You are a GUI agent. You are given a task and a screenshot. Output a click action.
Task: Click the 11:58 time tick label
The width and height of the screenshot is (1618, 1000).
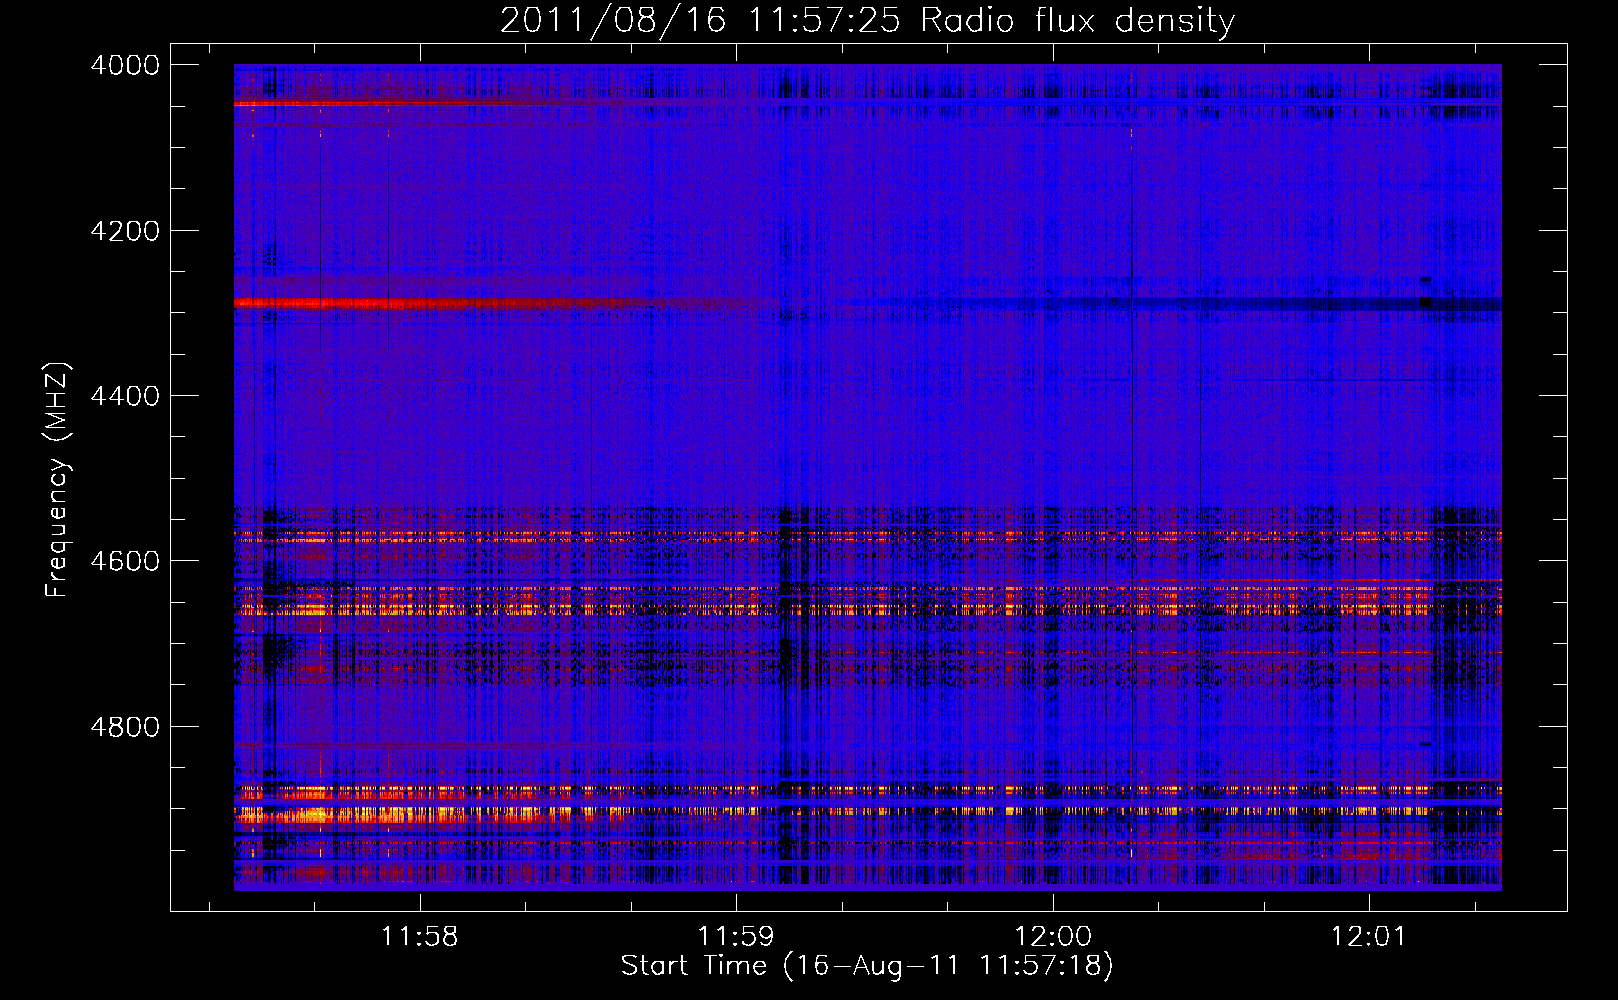click(x=420, y=937)
